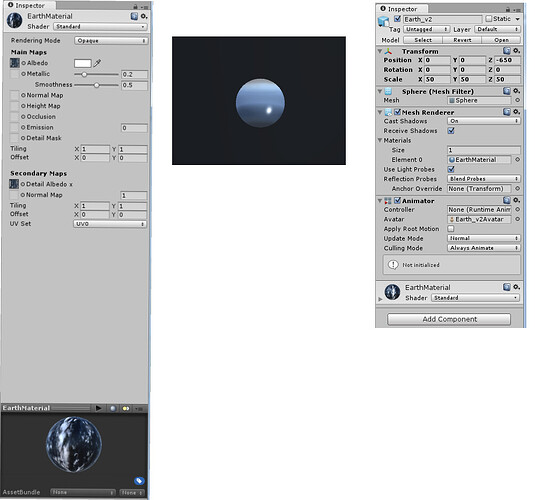Enable the Static checkbox
Image resolution: width=535 pixels, height=500 pixels.
coord(489,18)
